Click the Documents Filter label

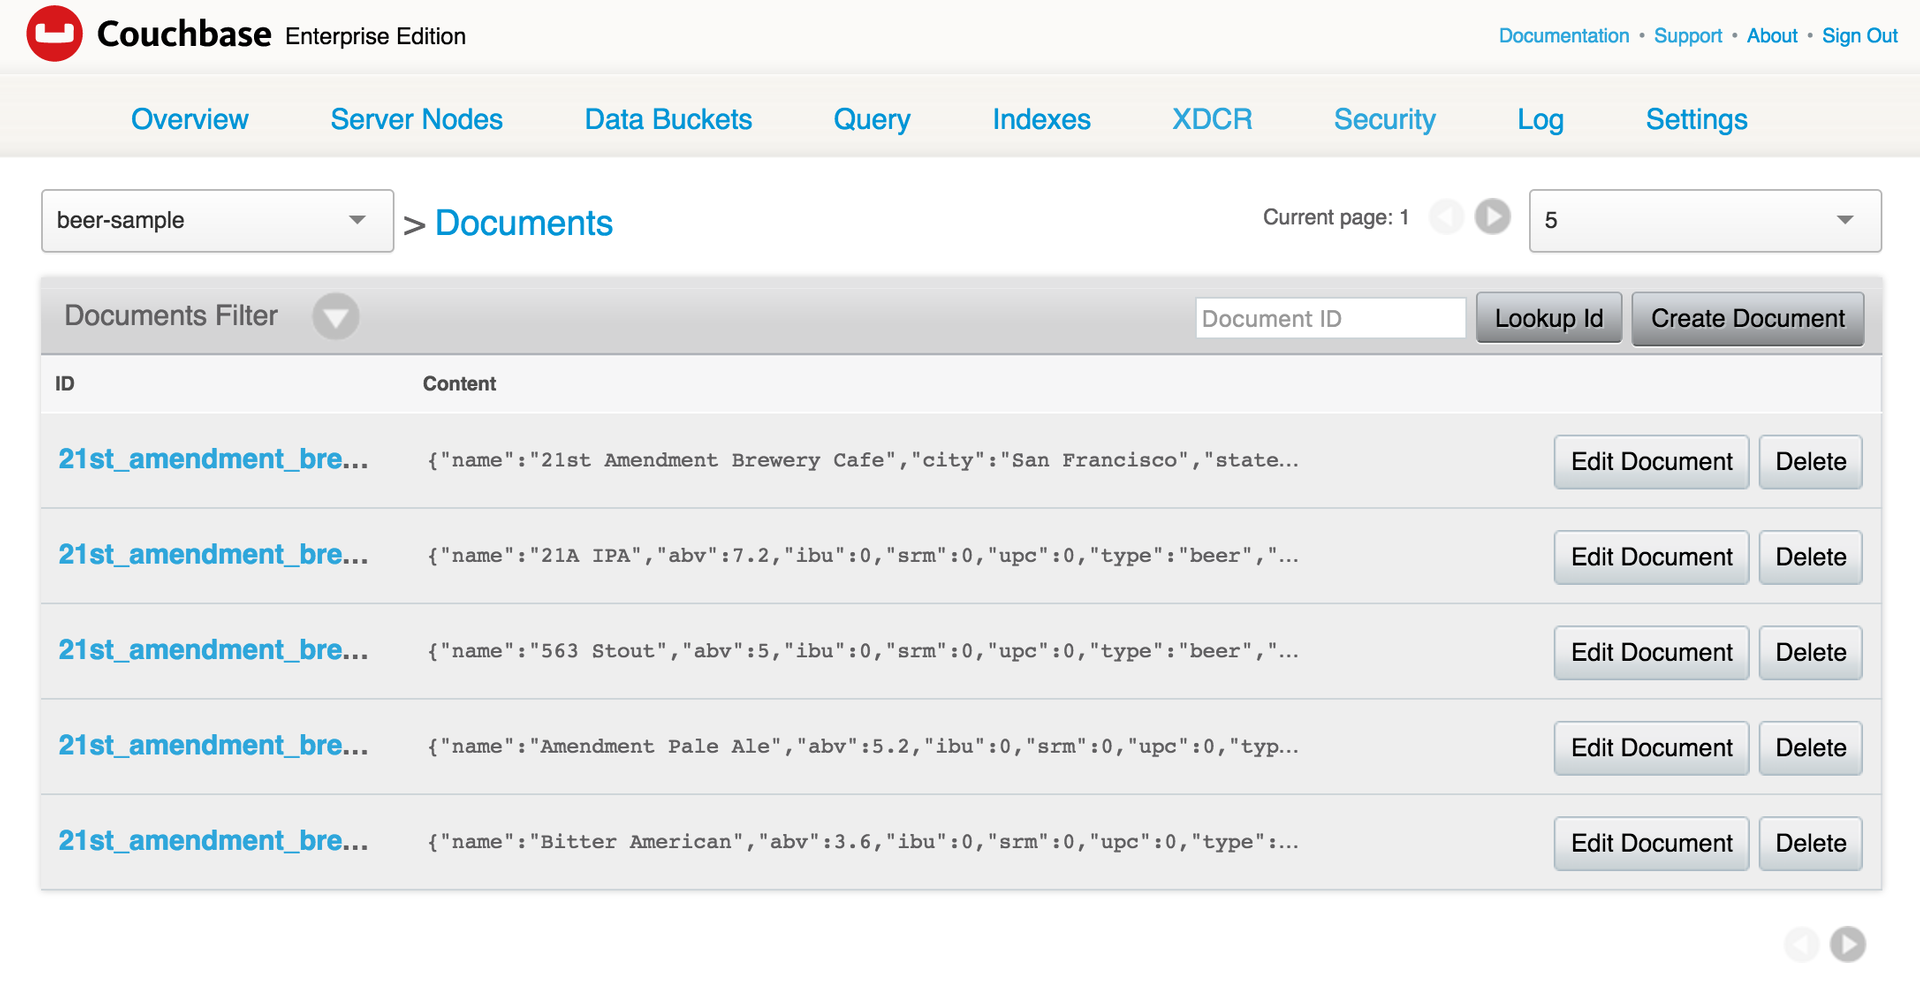(171, 316)
